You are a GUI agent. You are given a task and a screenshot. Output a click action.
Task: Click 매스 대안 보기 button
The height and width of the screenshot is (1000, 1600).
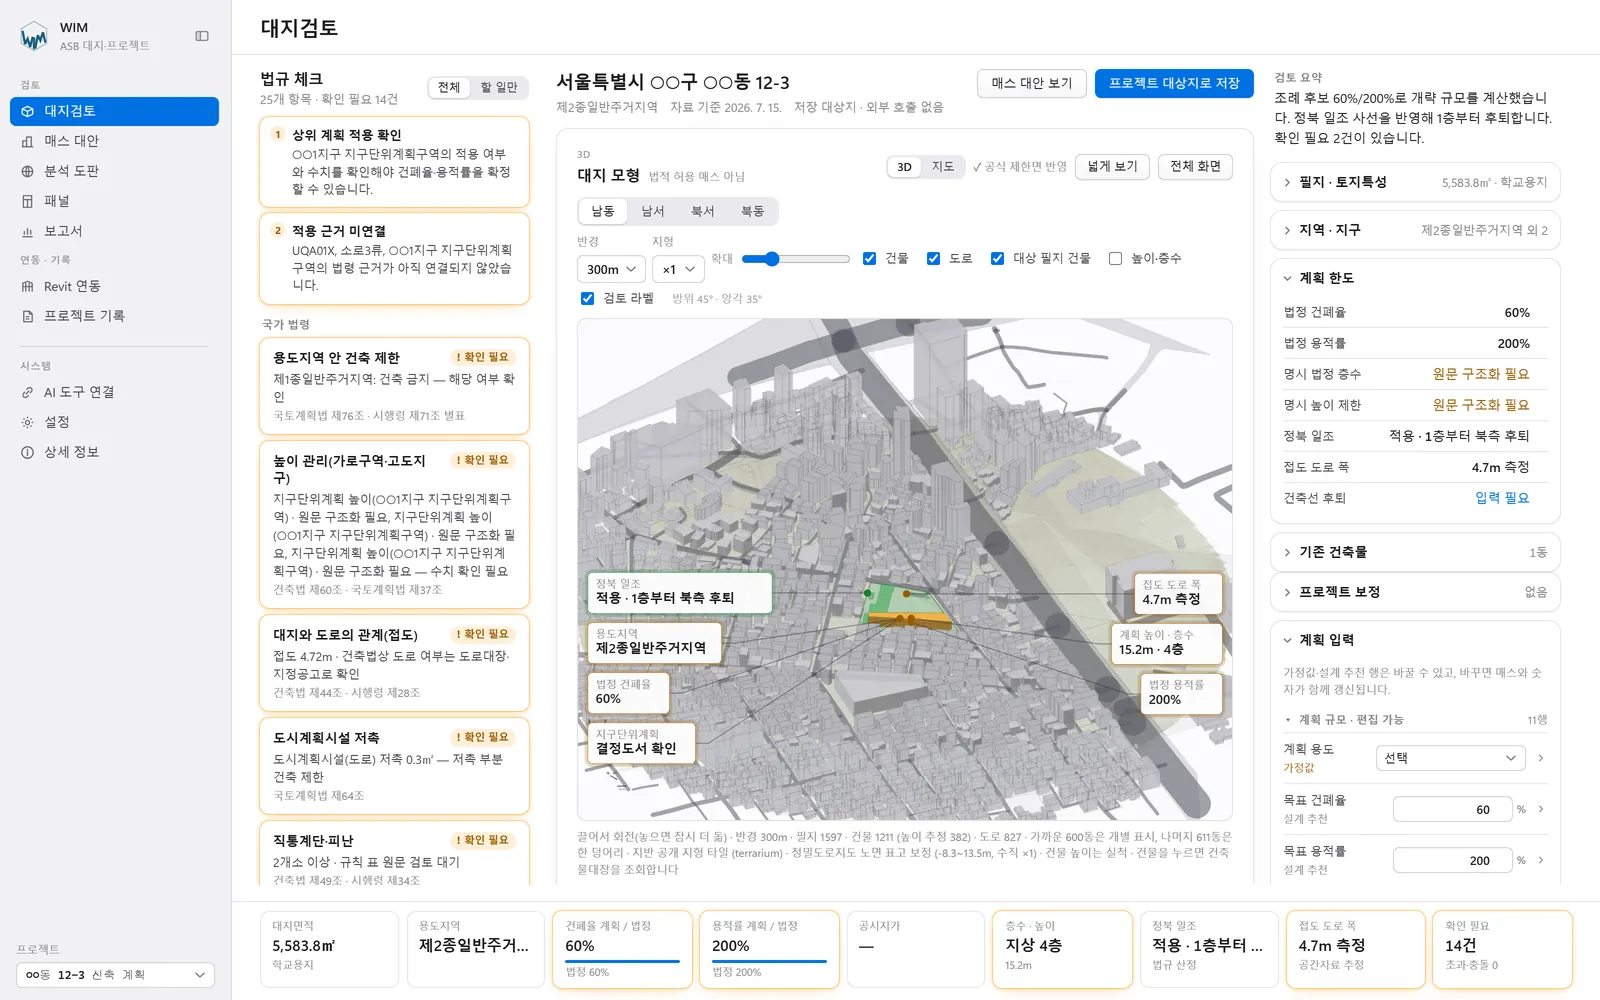(x=1031, y=83)
